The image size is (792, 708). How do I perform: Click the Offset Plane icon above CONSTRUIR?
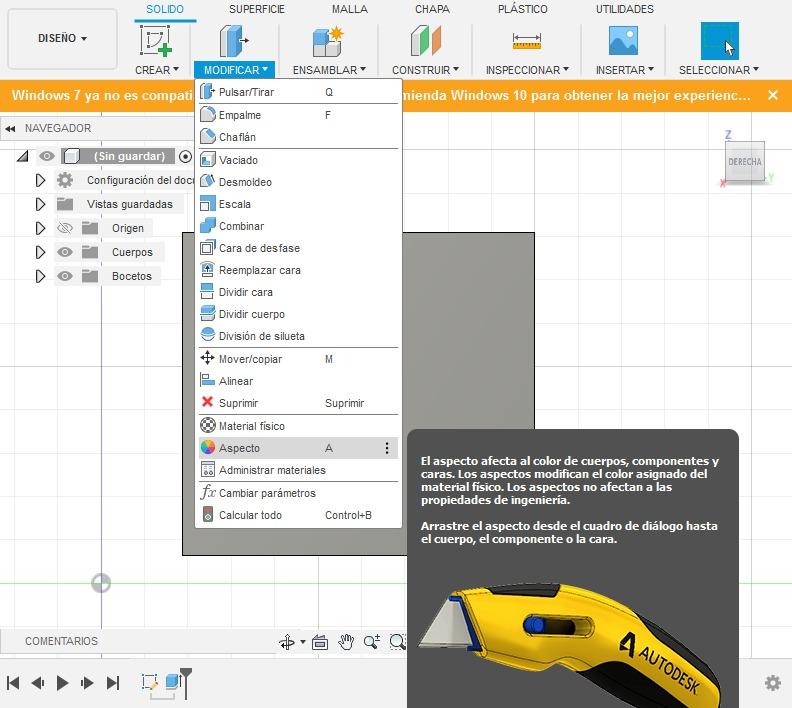426,40
